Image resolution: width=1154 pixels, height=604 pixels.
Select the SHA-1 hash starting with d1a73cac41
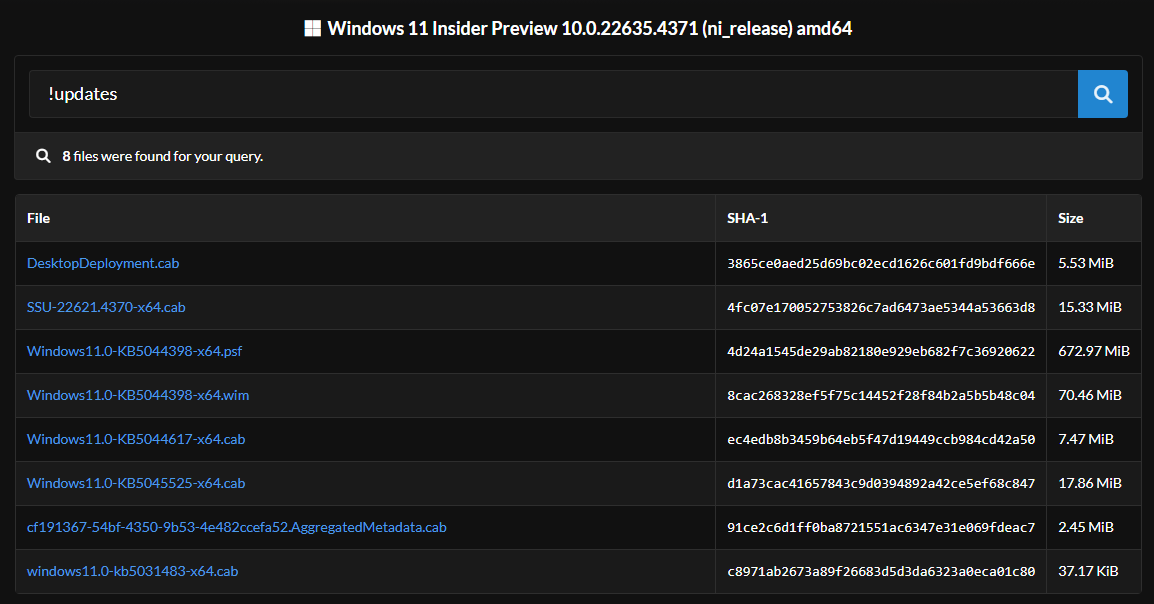click(881, 483)
